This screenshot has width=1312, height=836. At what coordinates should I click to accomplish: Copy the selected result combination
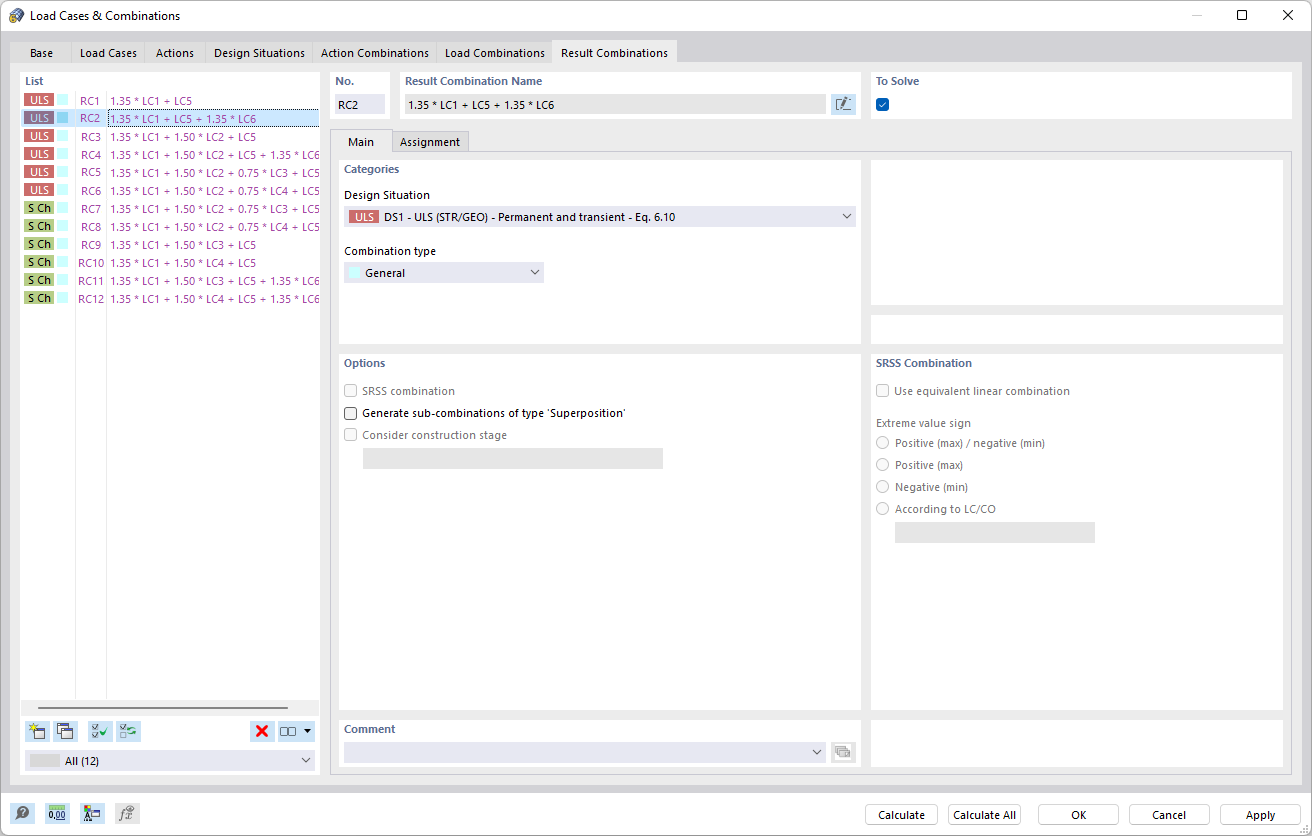(65, 731)
